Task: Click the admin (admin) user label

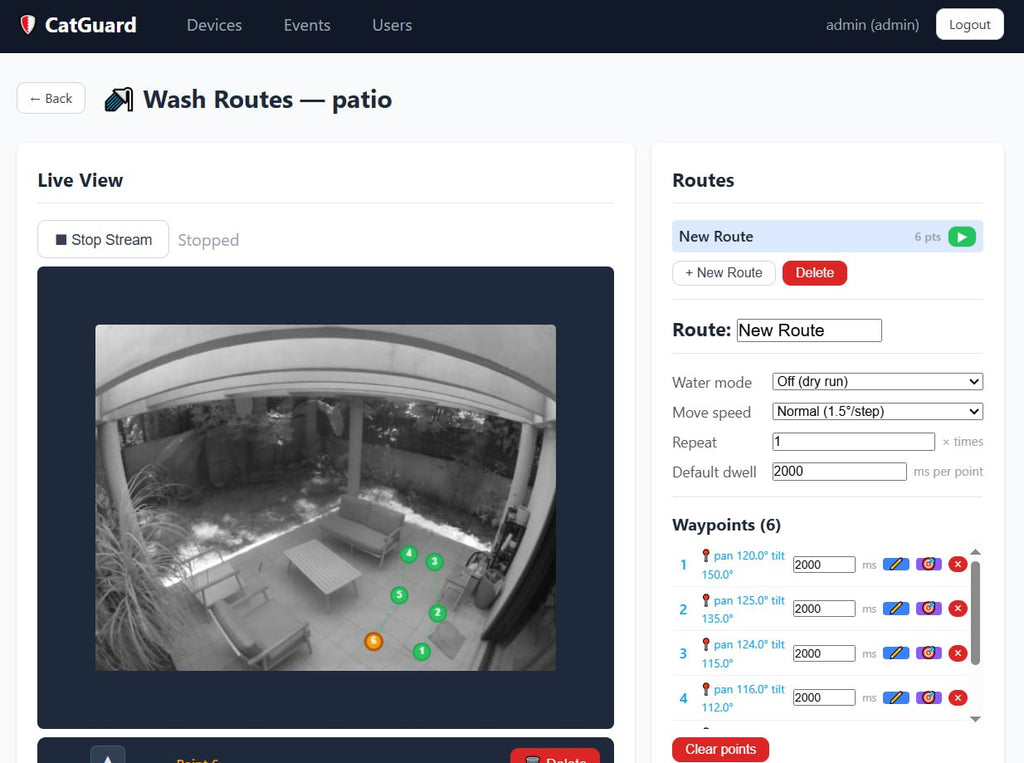Action: 872,25
